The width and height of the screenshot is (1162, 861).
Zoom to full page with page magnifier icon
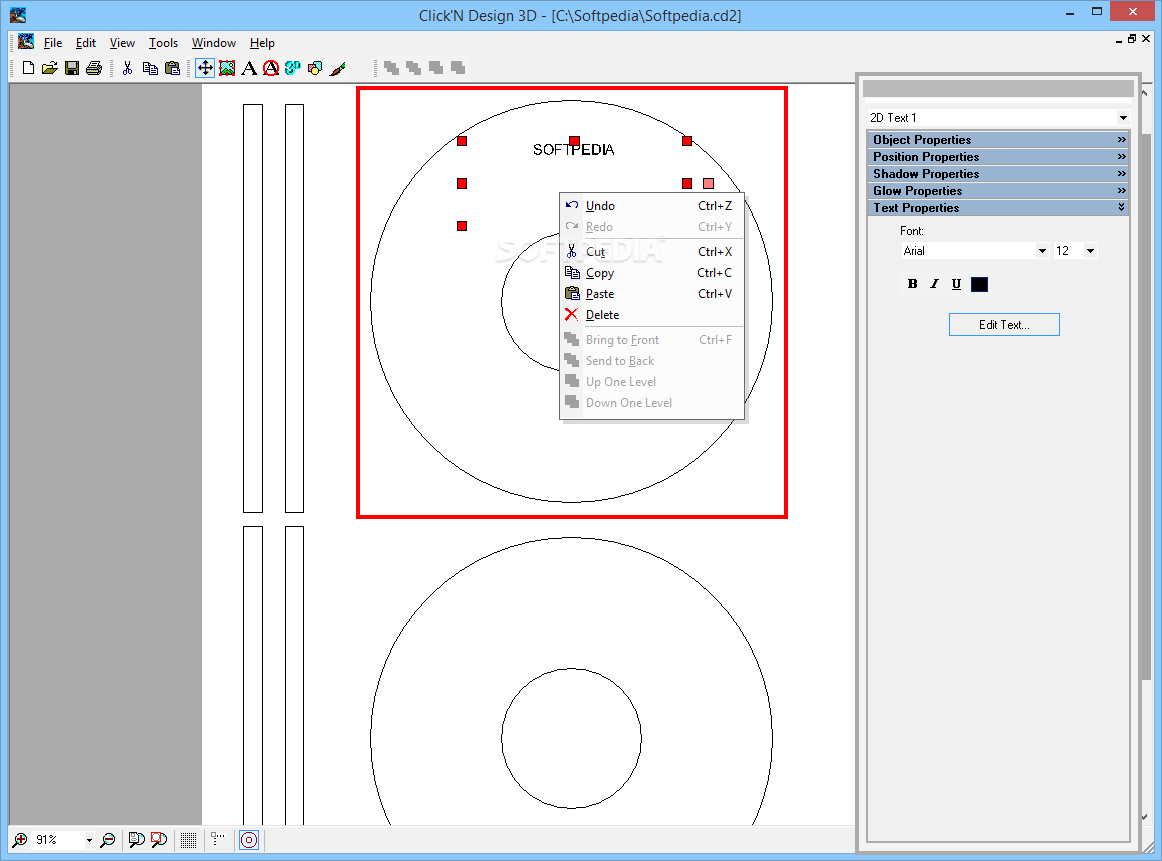pyautogui.click(x=136, y=840)
